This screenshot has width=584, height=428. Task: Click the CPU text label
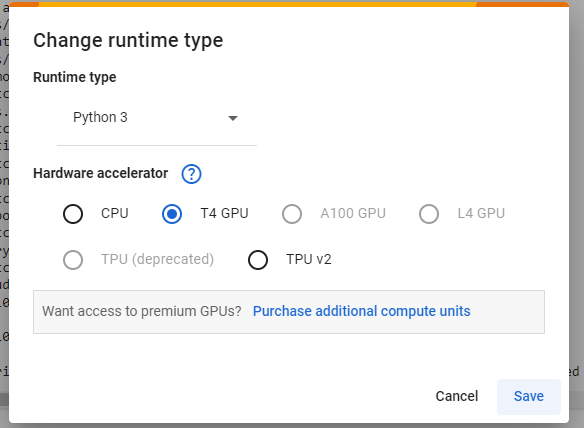115,213
